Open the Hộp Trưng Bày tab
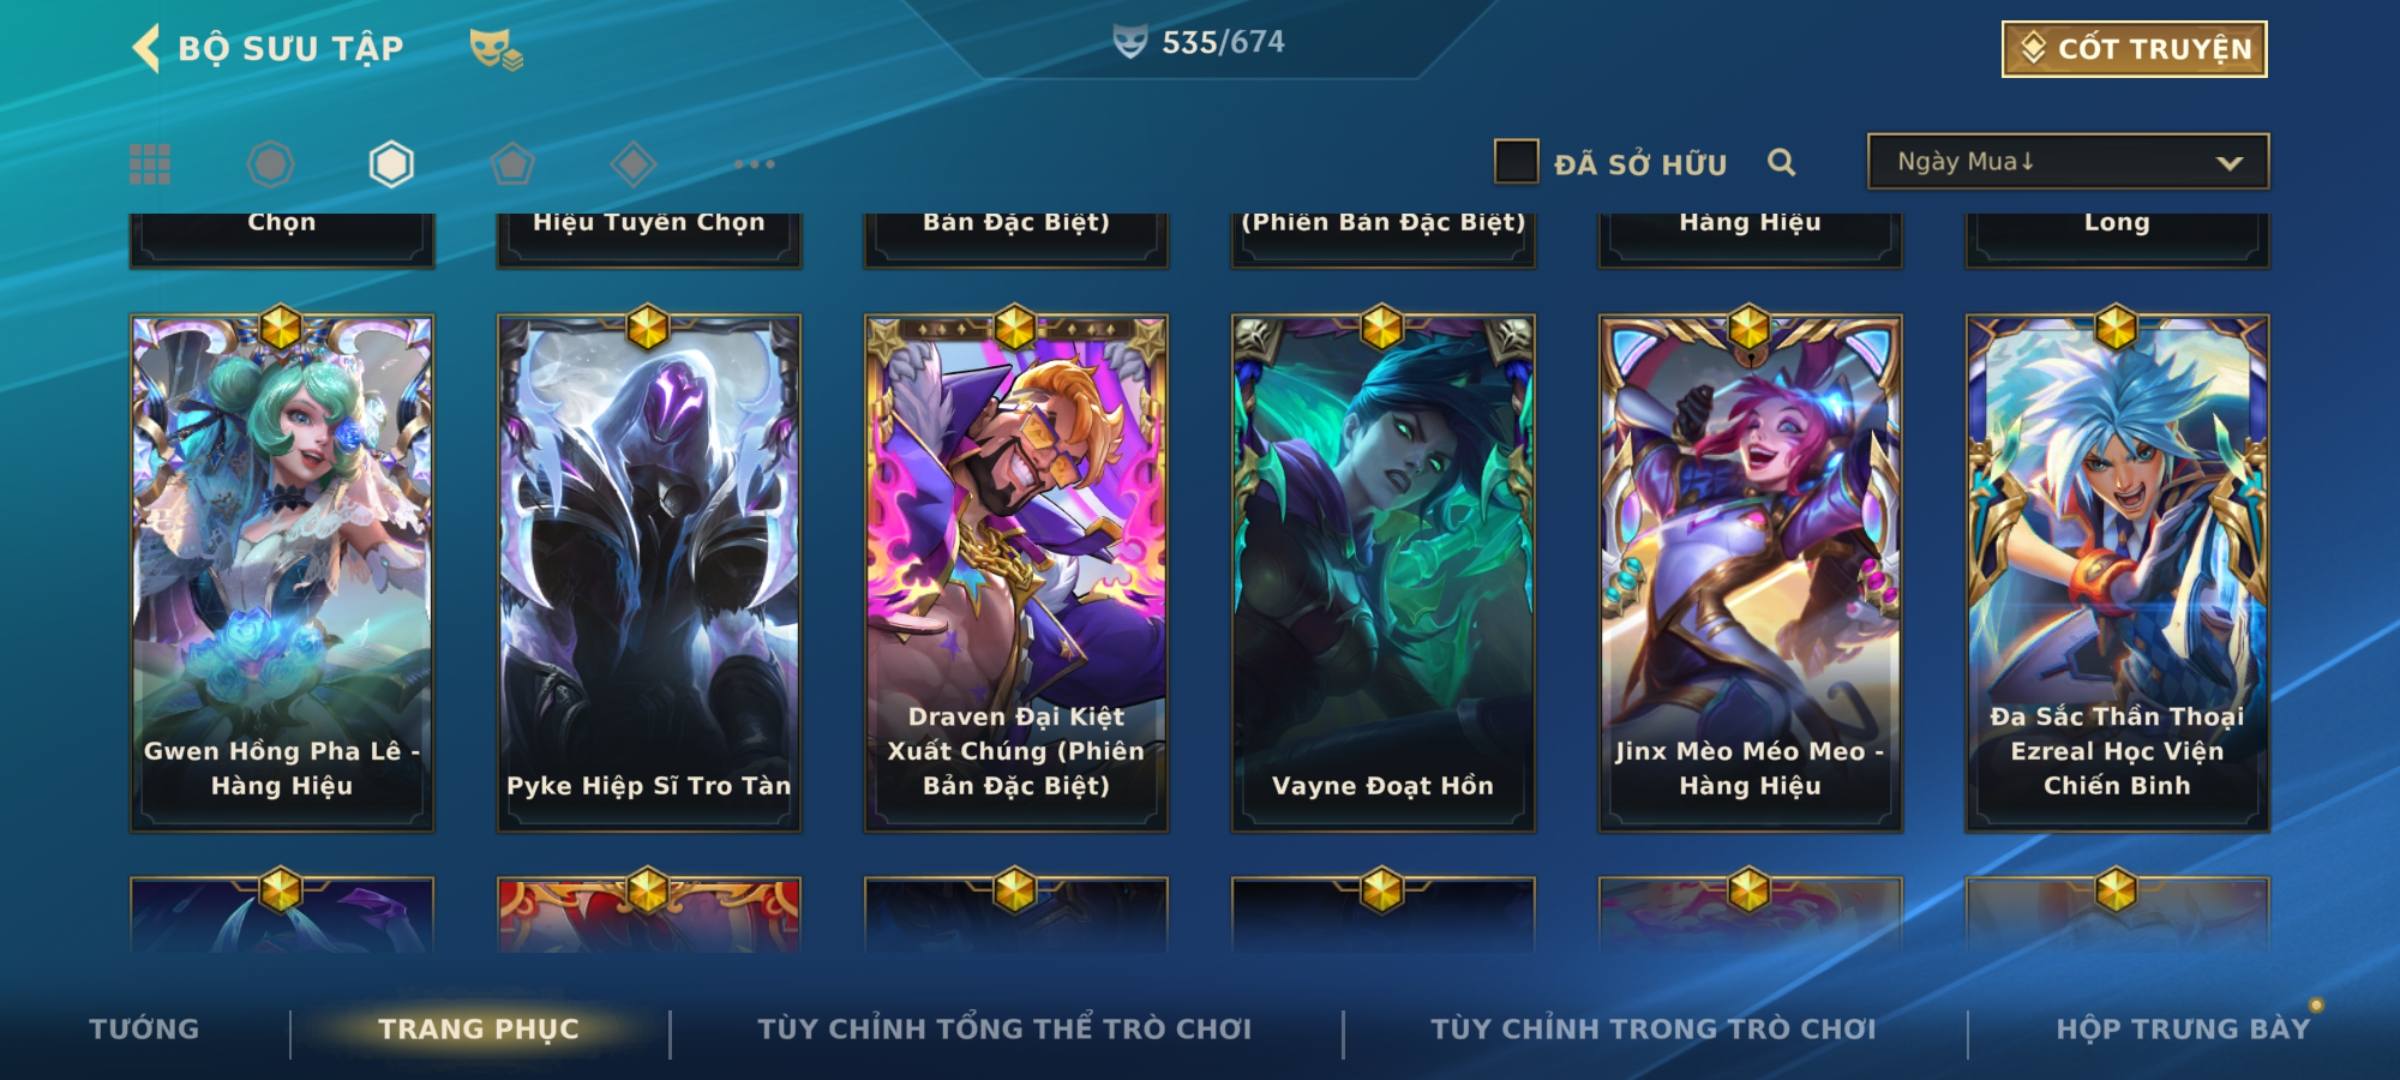This screenshot has height=1080, width=2400. pyautogui.click(x=2183, y=1028)
